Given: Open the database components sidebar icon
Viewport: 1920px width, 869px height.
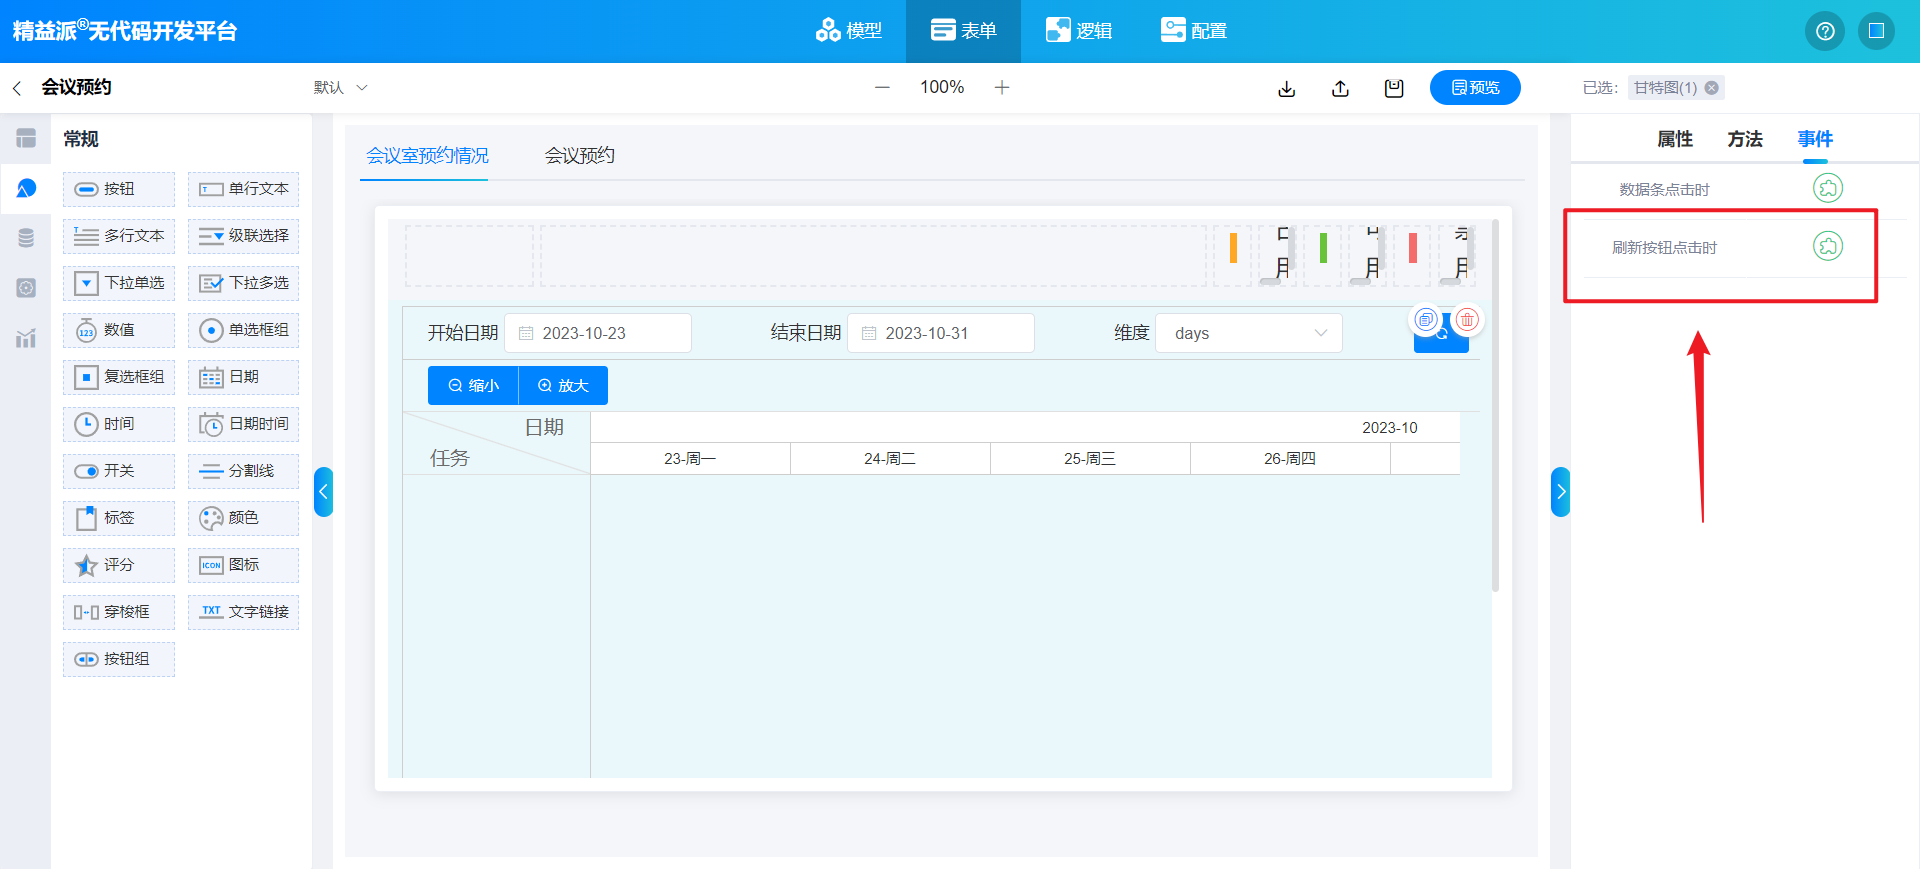Looking at the screenshot, I should point(26,238).
